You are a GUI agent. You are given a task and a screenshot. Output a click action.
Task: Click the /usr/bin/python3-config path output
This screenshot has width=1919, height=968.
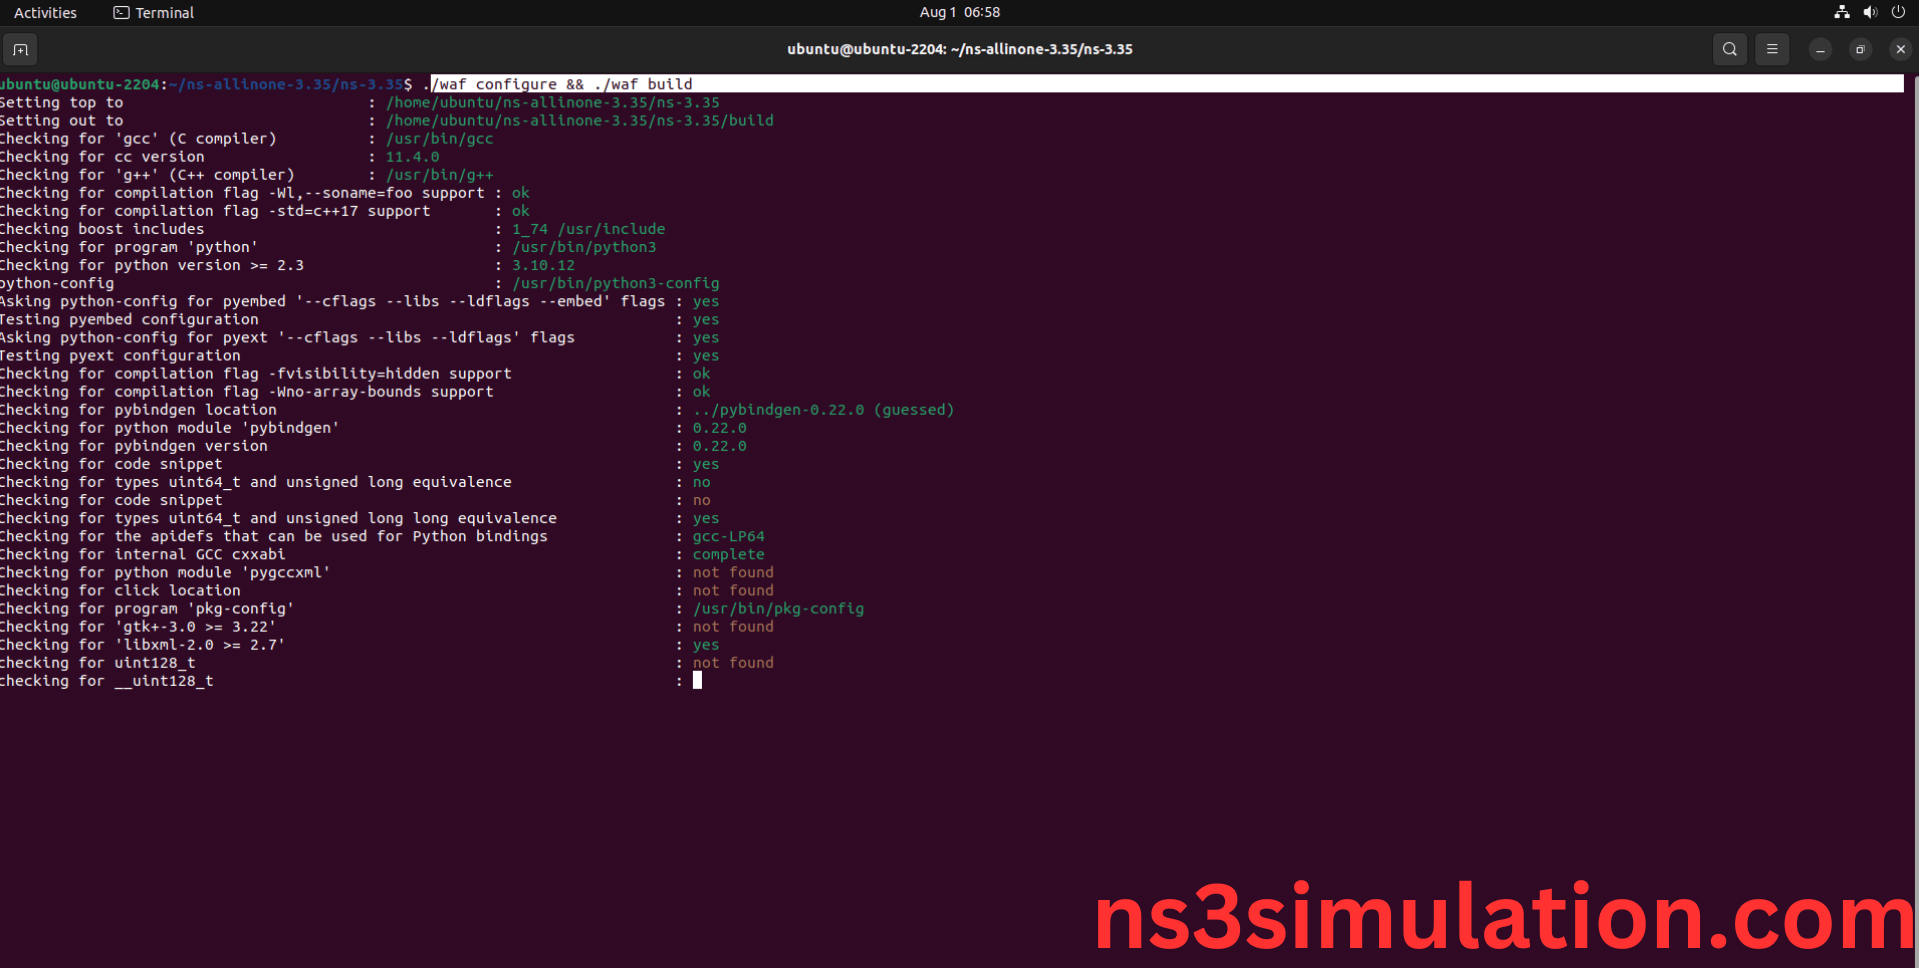[615, 284]
